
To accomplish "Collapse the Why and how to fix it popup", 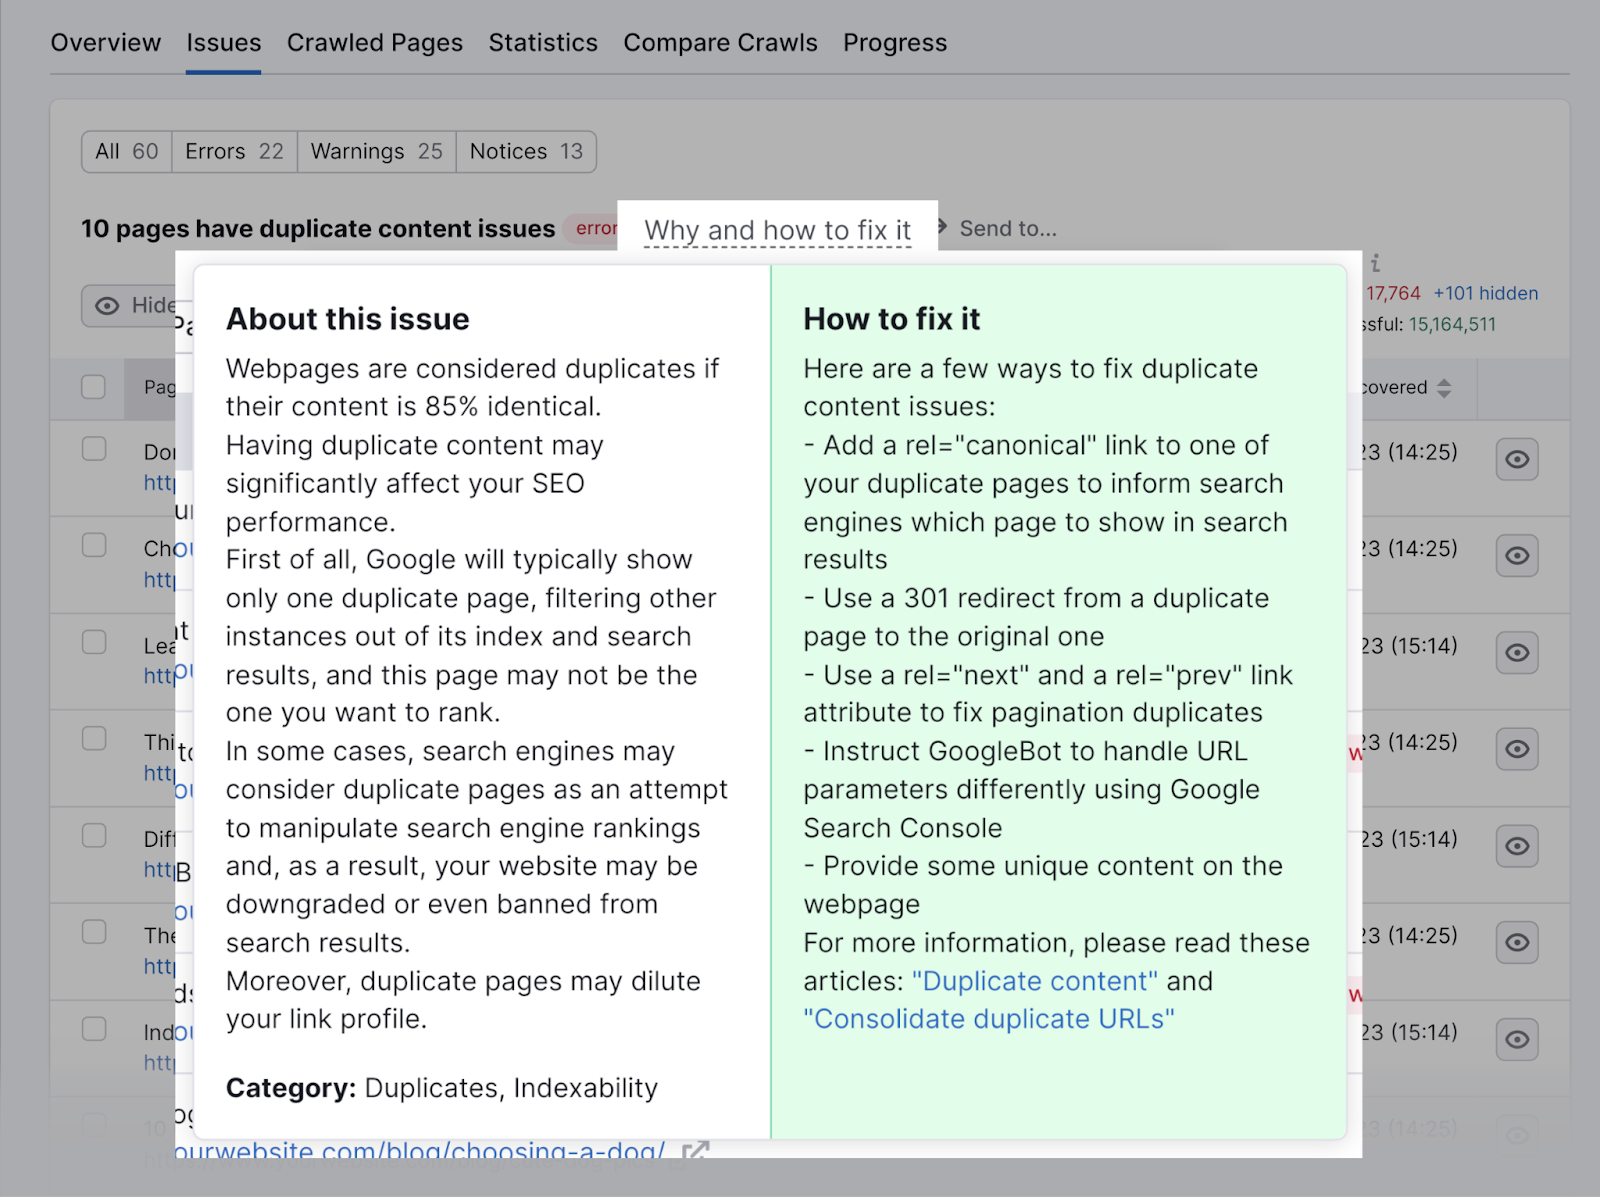I will [779, 229].
